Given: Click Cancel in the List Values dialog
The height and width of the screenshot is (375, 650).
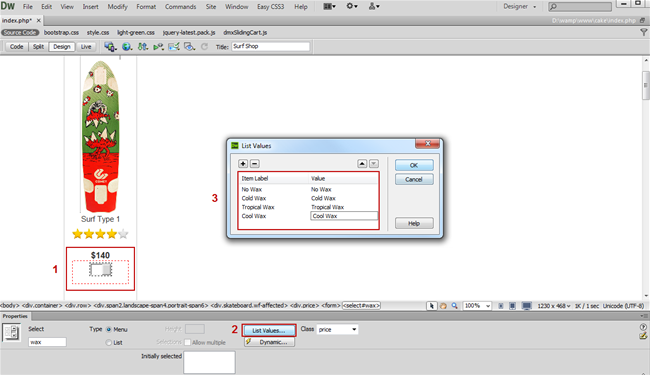Looking at the screenshot, I should tap(414, 179).
